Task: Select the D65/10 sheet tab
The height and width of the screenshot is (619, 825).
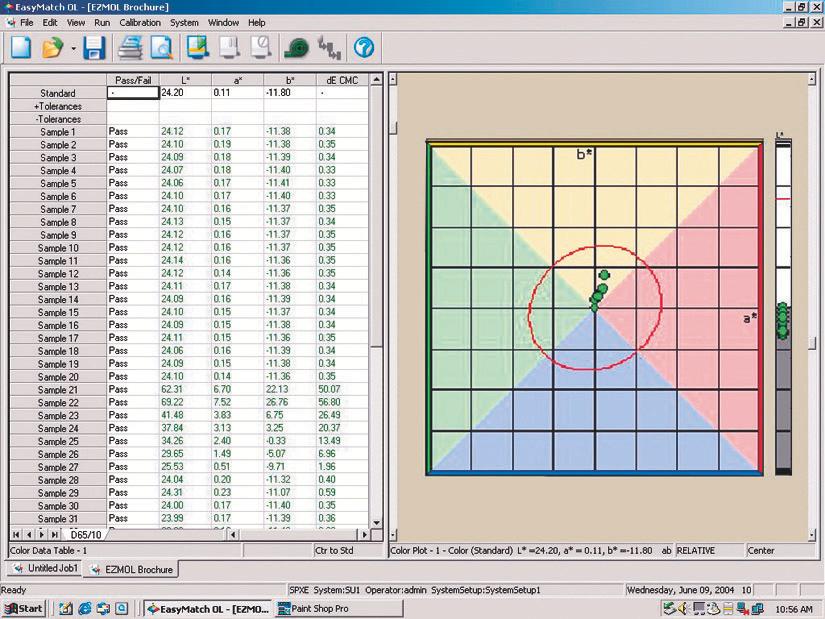Action: [x=85, y=535]
